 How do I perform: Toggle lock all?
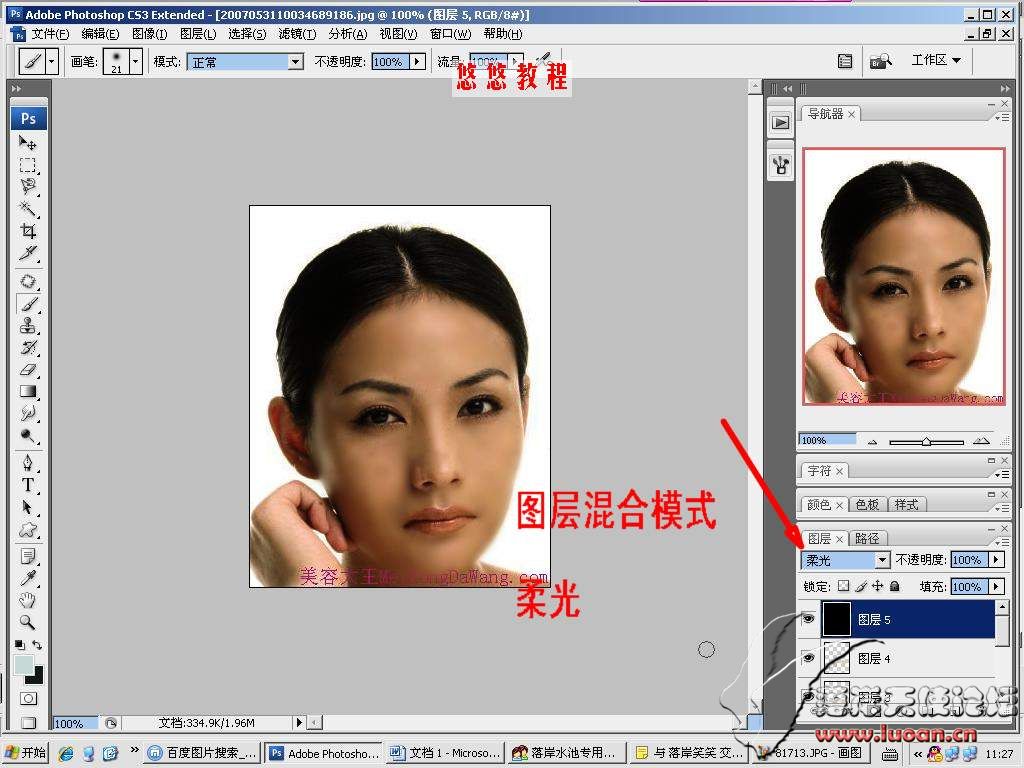[895, 586]
